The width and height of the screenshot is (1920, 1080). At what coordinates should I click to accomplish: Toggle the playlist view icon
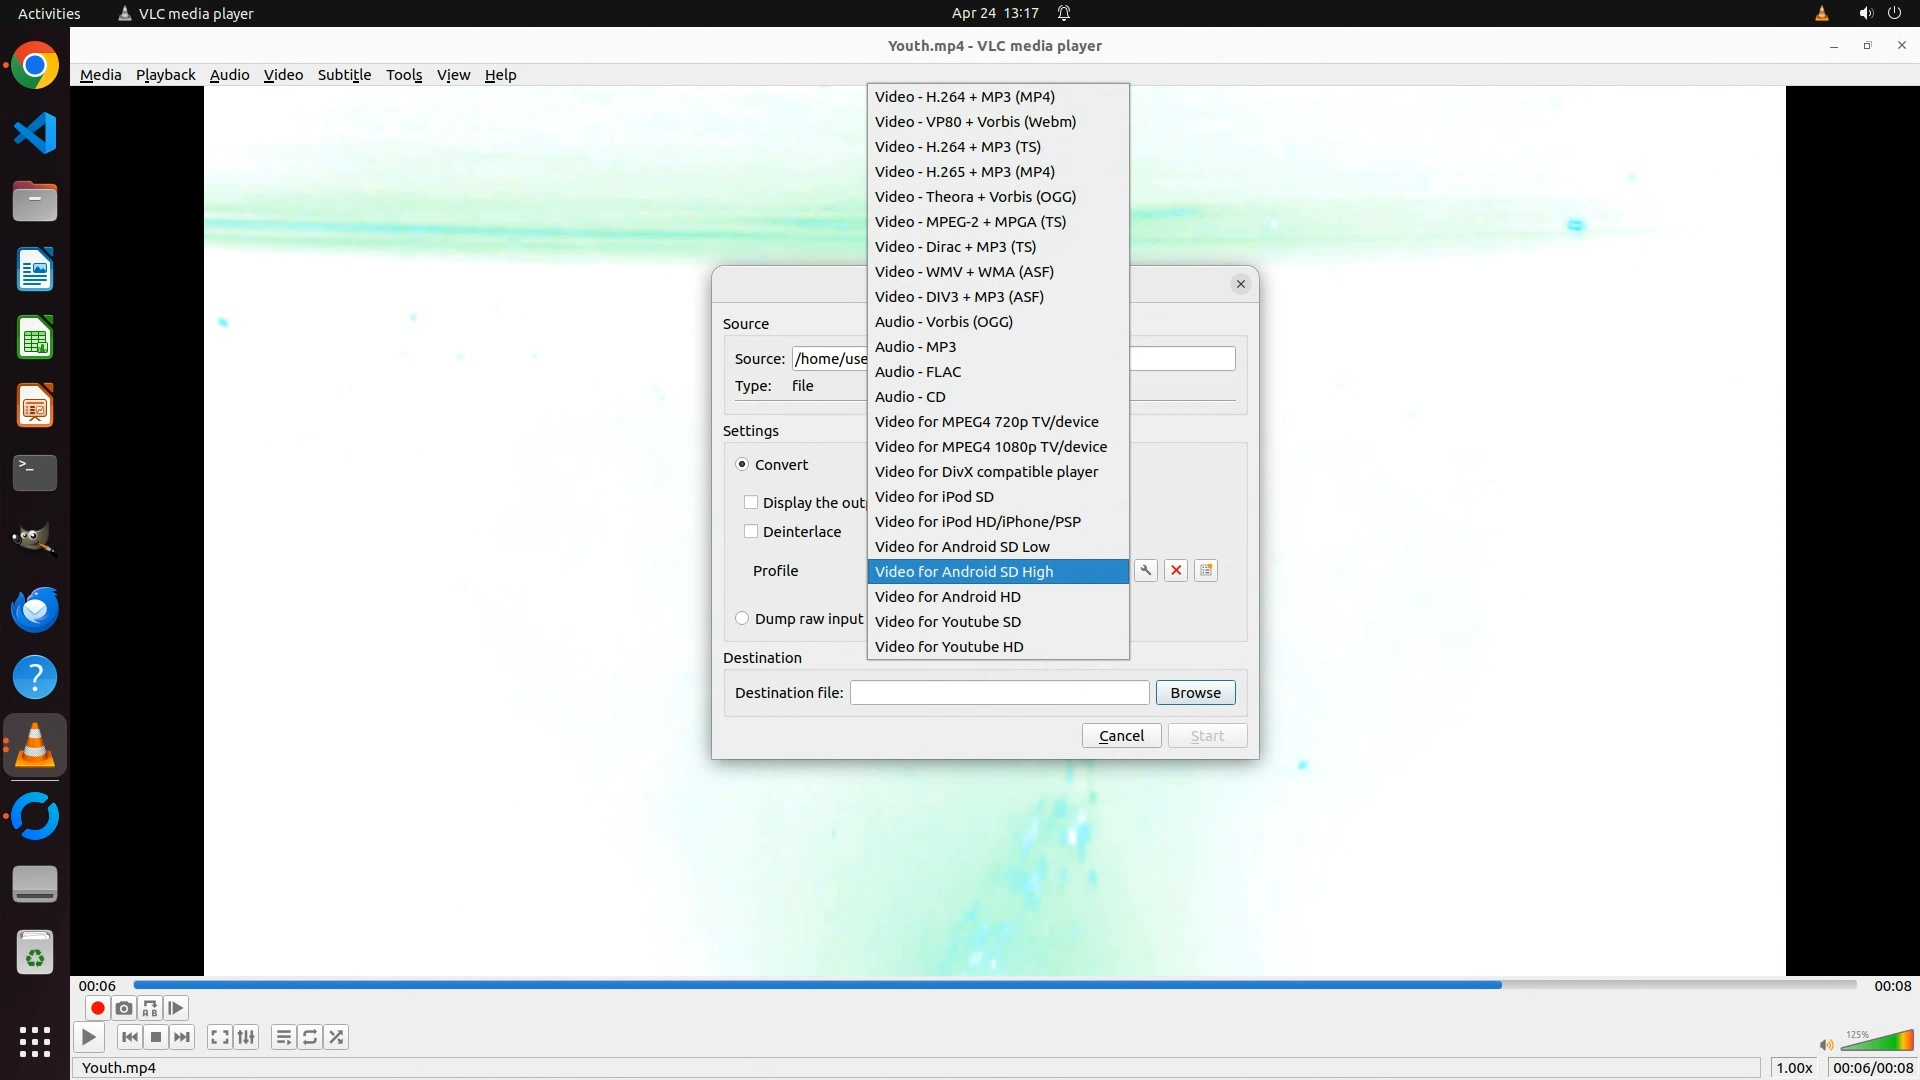283,1037
